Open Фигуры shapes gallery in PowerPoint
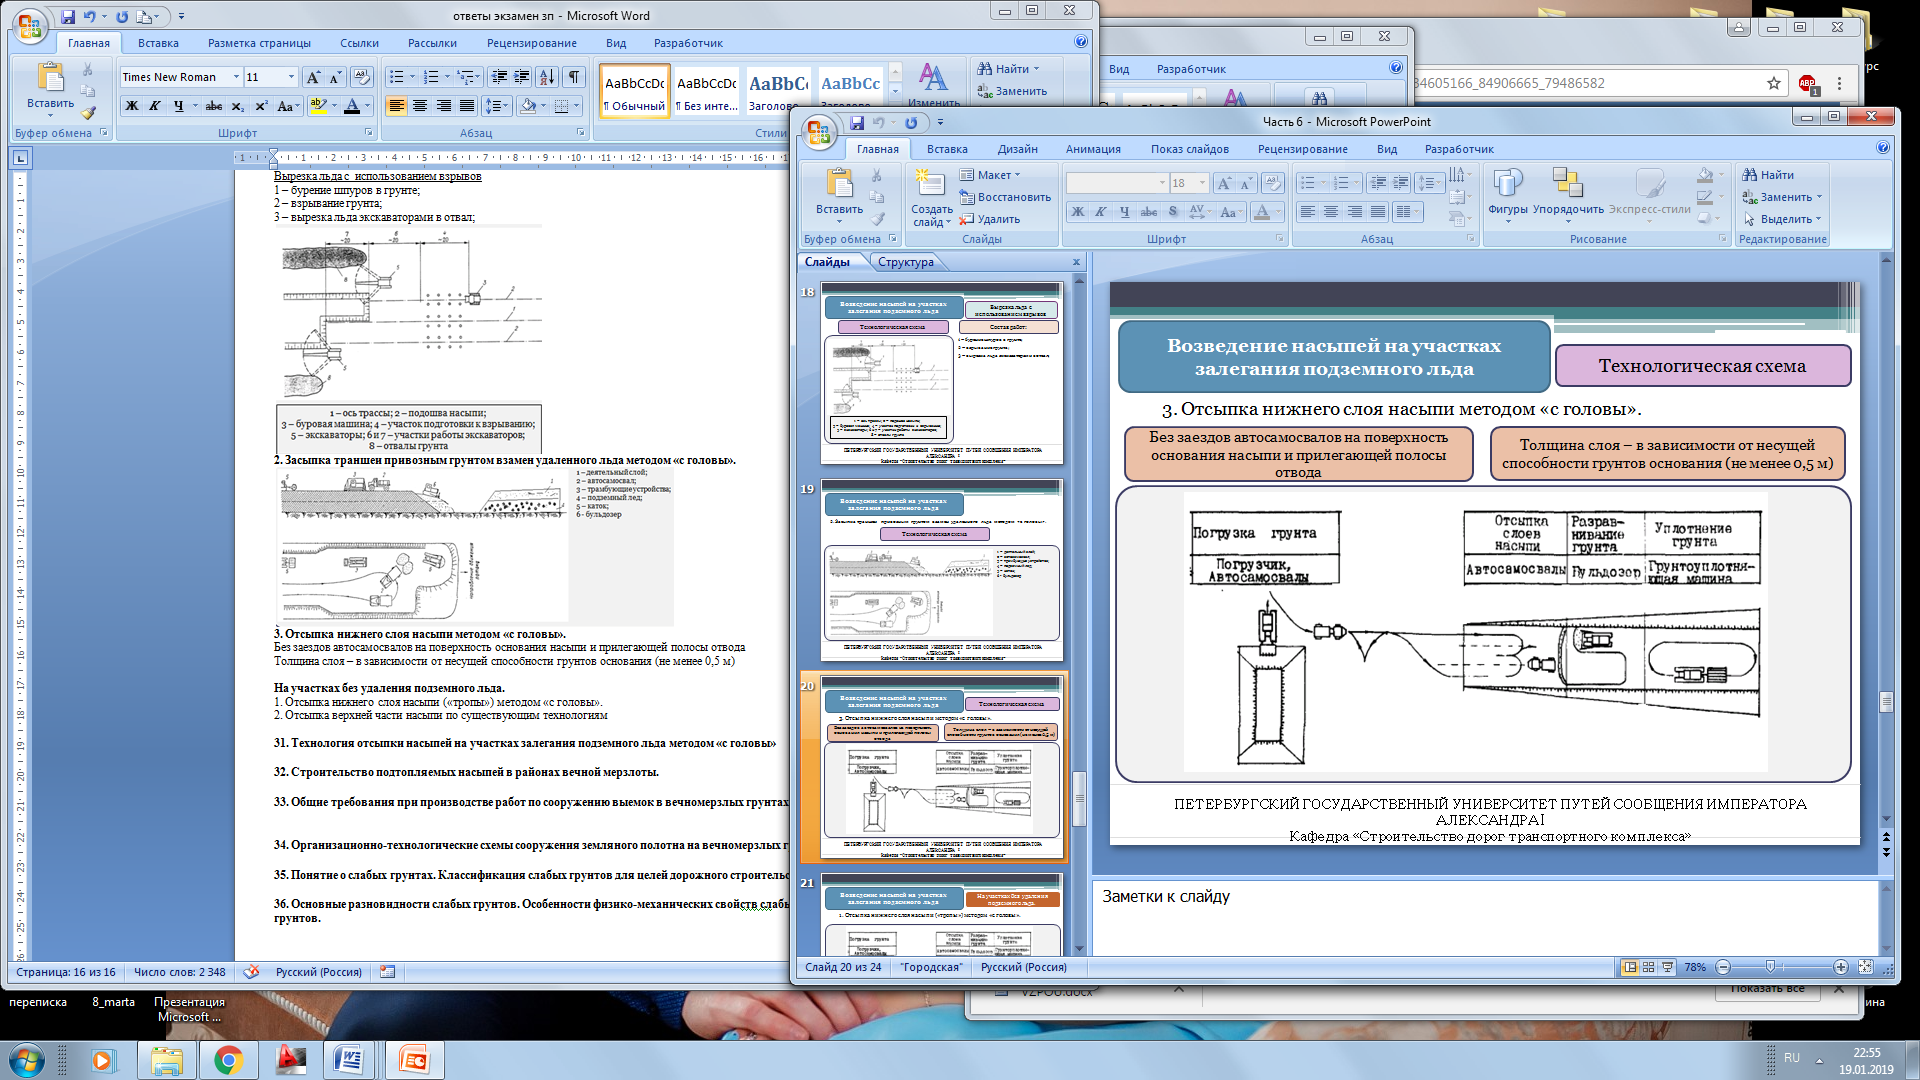The height and width of the screenshot is (1080, 1920). click(1507, 191)
